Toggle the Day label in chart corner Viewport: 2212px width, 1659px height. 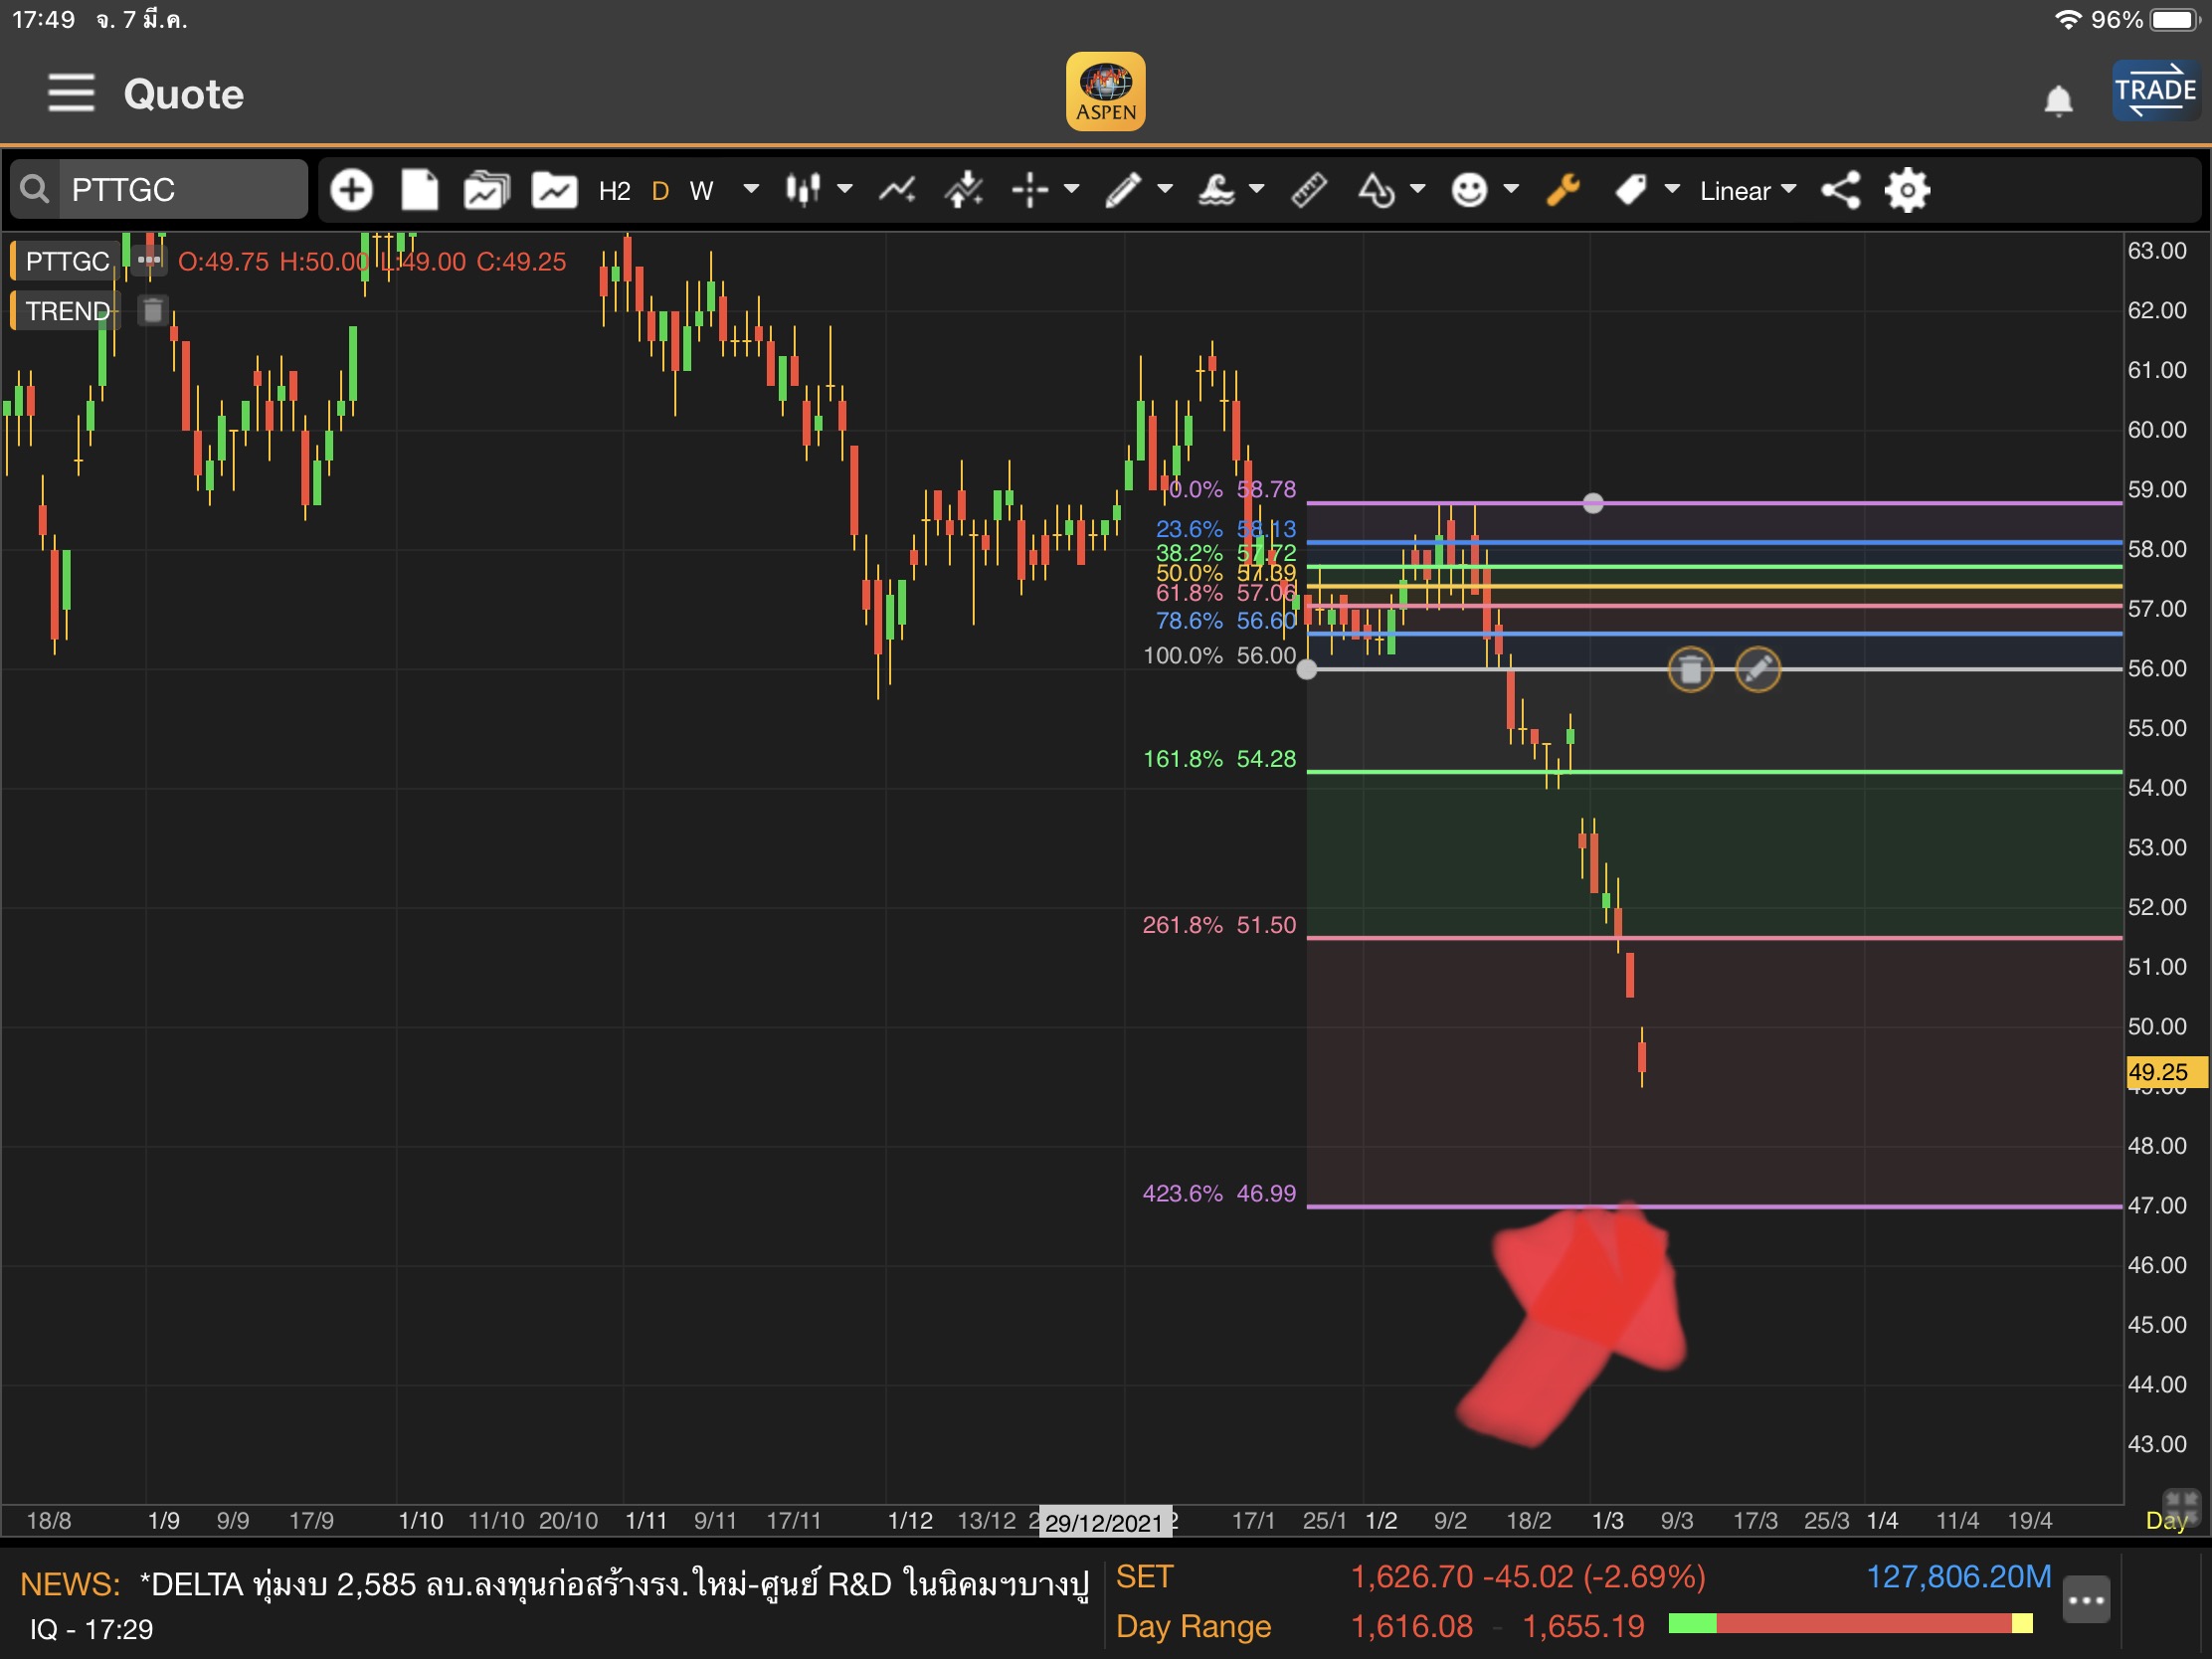tap(2165, 1521)
